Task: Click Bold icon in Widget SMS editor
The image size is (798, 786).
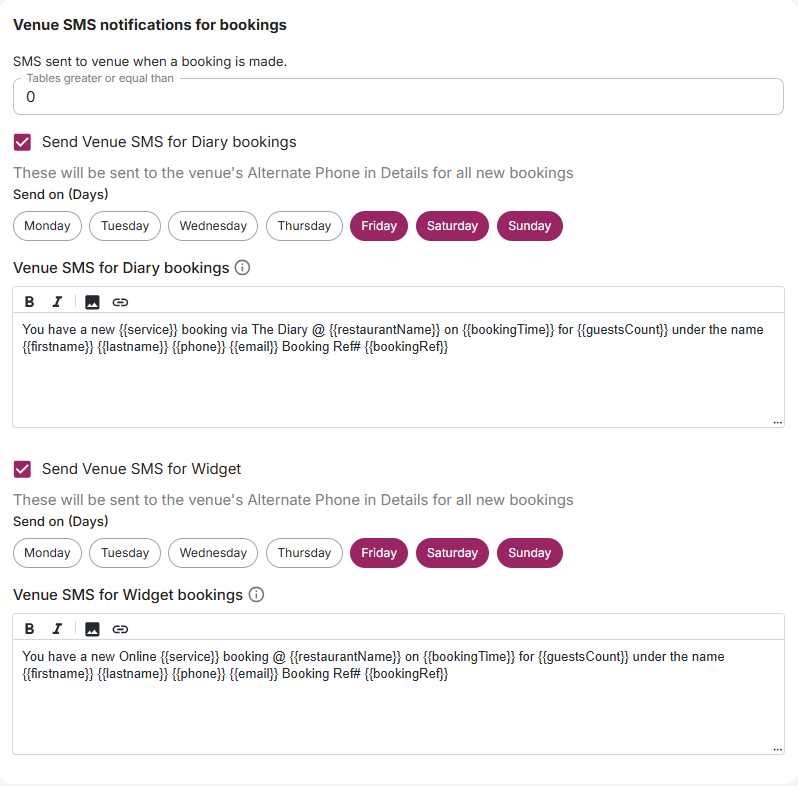Action: (29, 629)
